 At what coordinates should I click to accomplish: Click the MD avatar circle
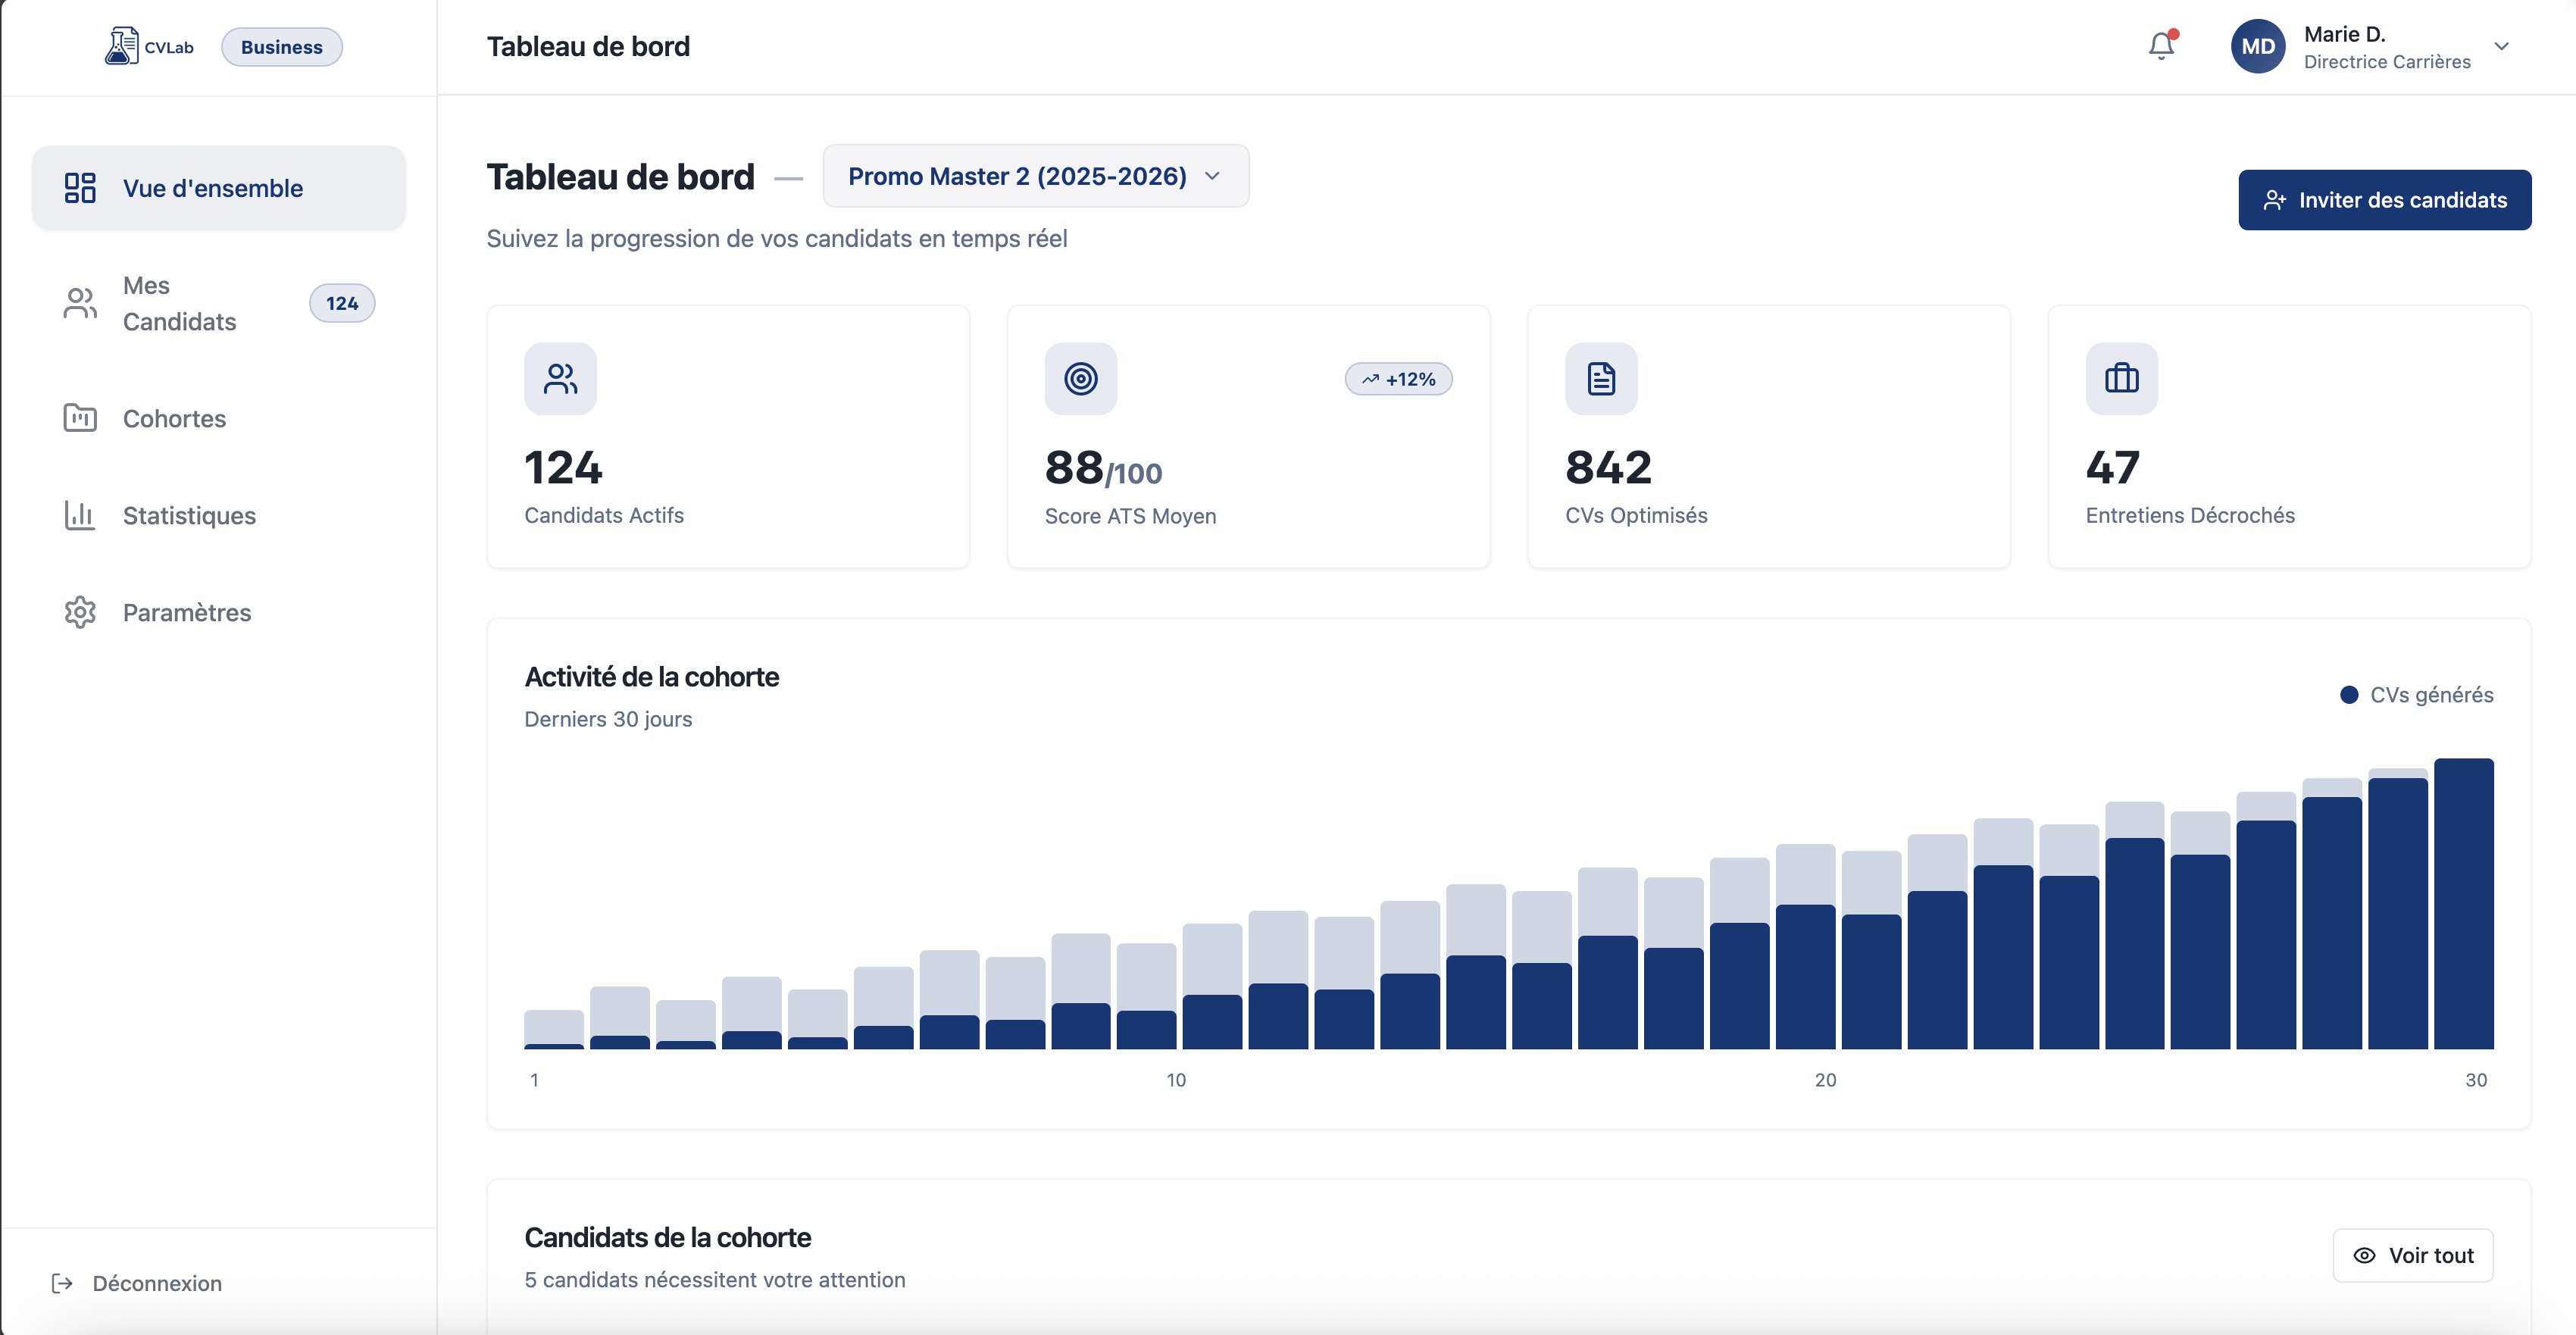pyautogui.click(x=2257, y=46)
